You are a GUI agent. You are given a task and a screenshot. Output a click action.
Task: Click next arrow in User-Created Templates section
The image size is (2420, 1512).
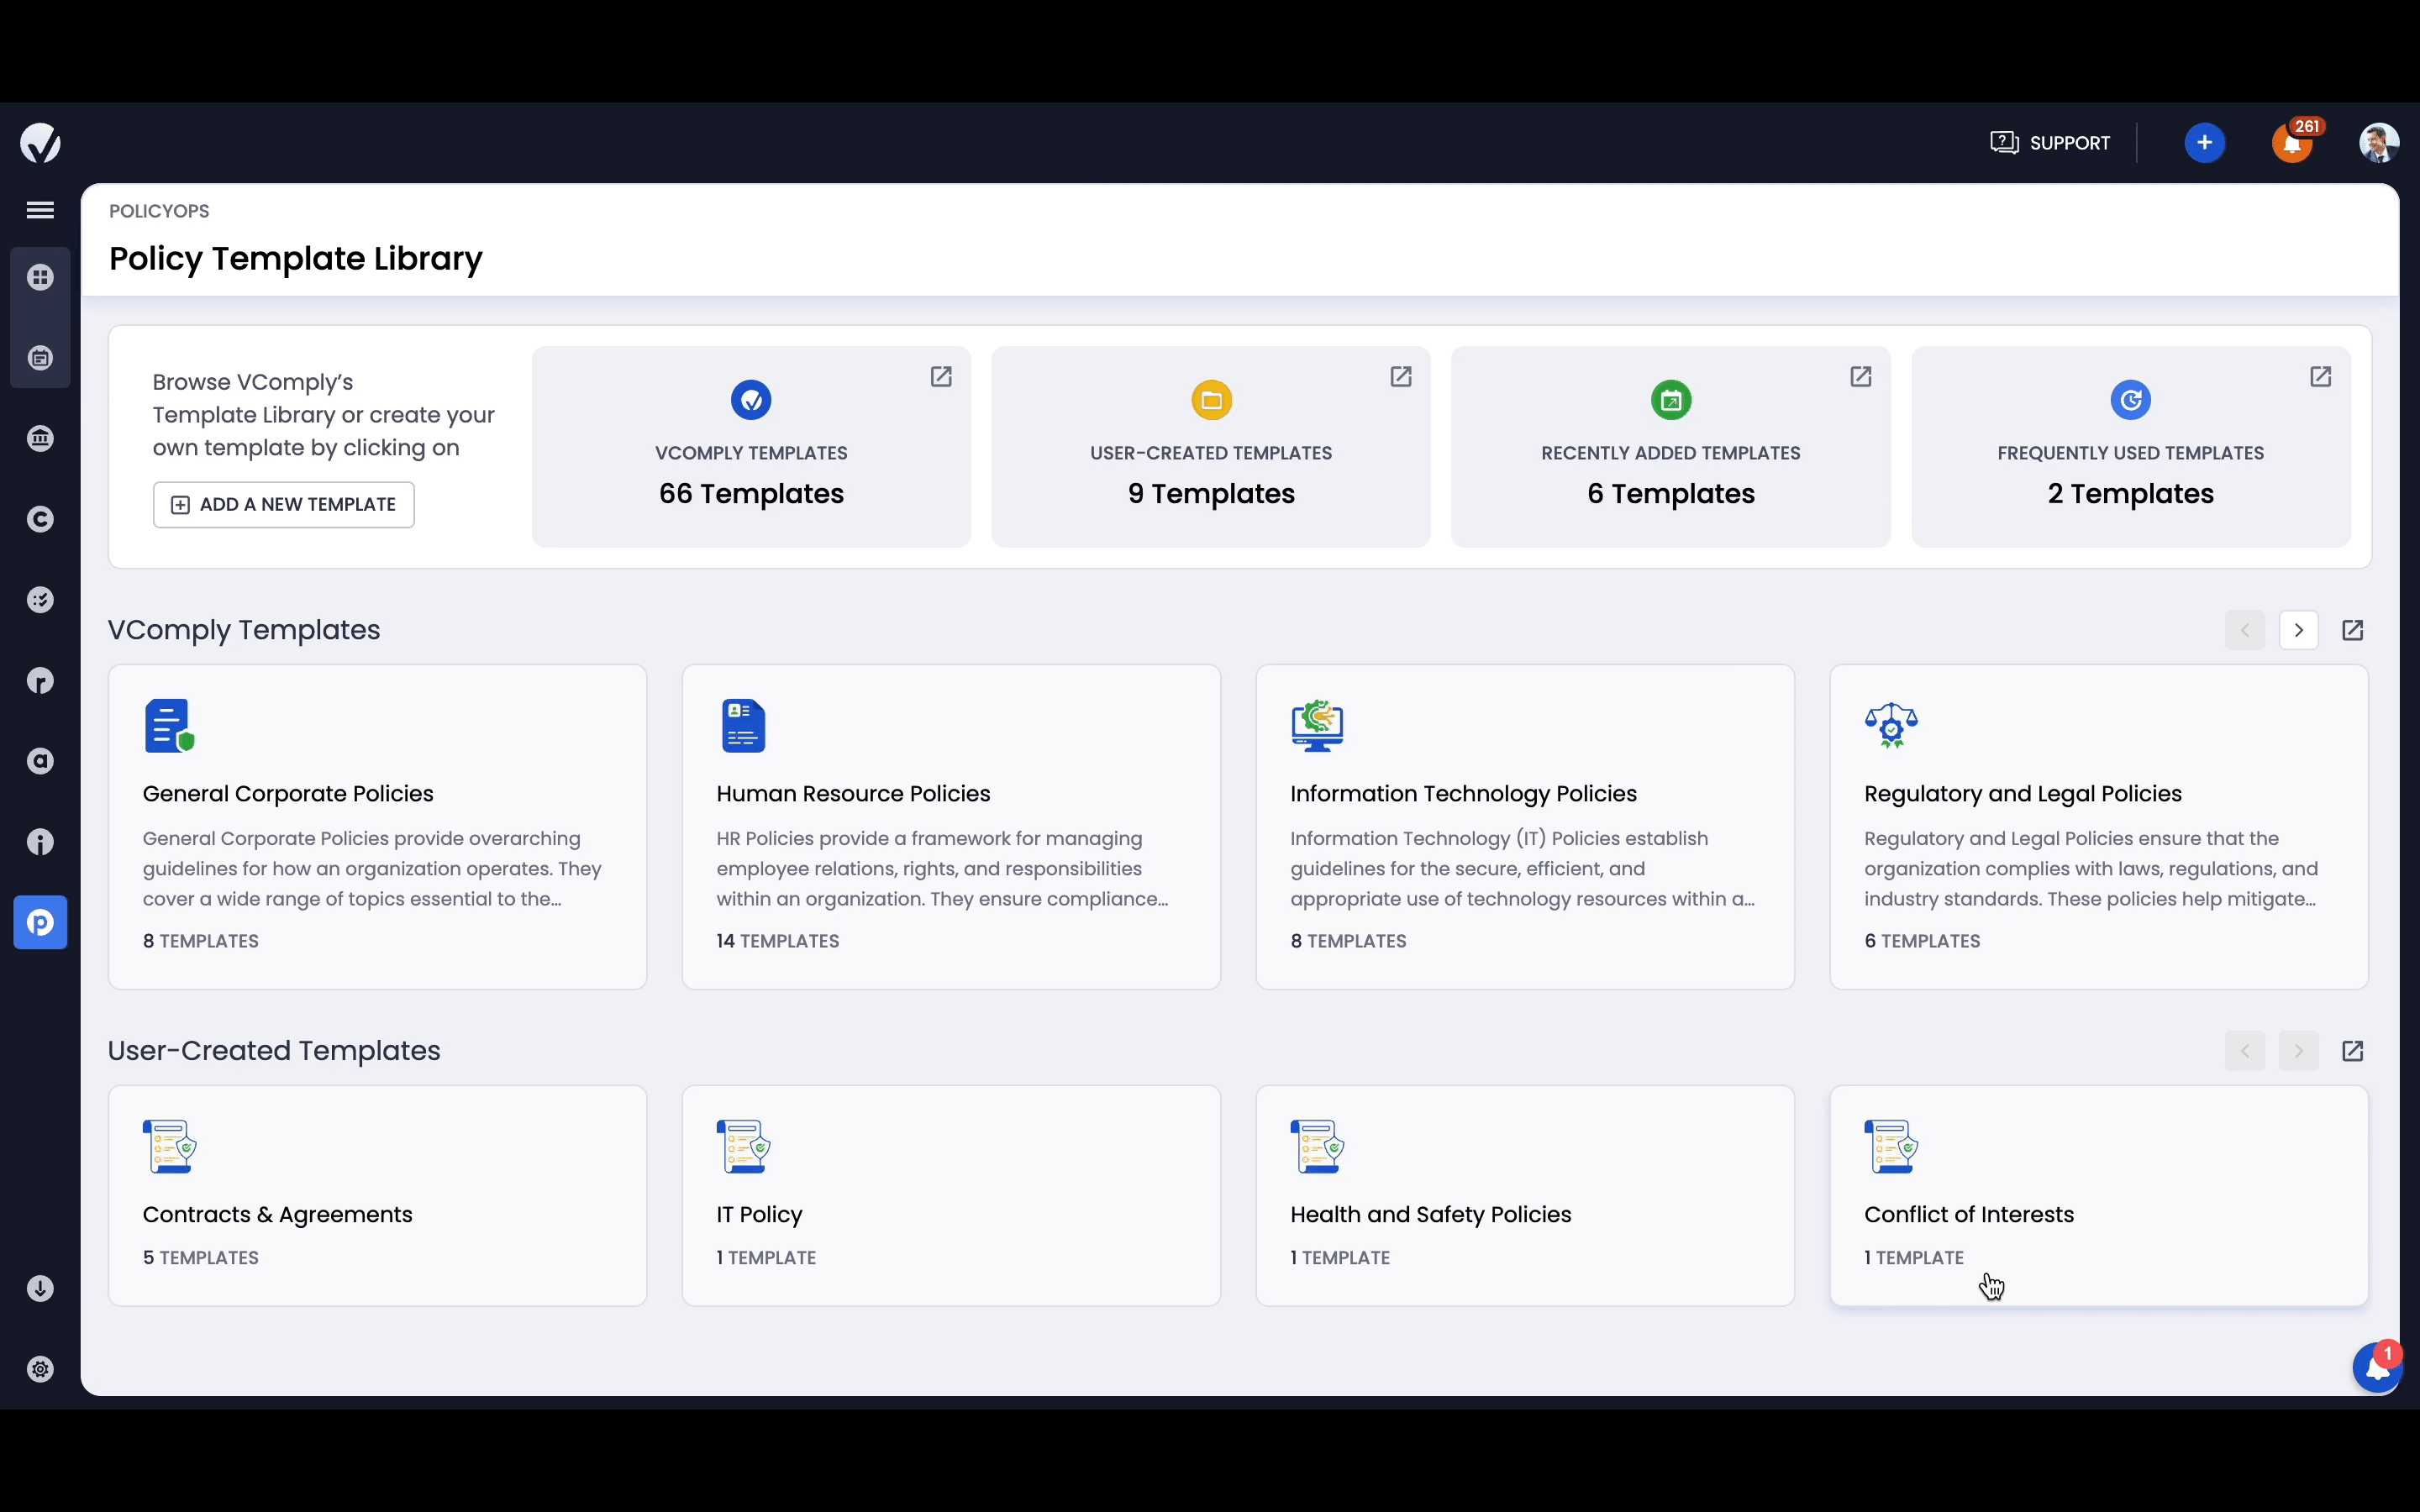click(x=2298, y=1051)
